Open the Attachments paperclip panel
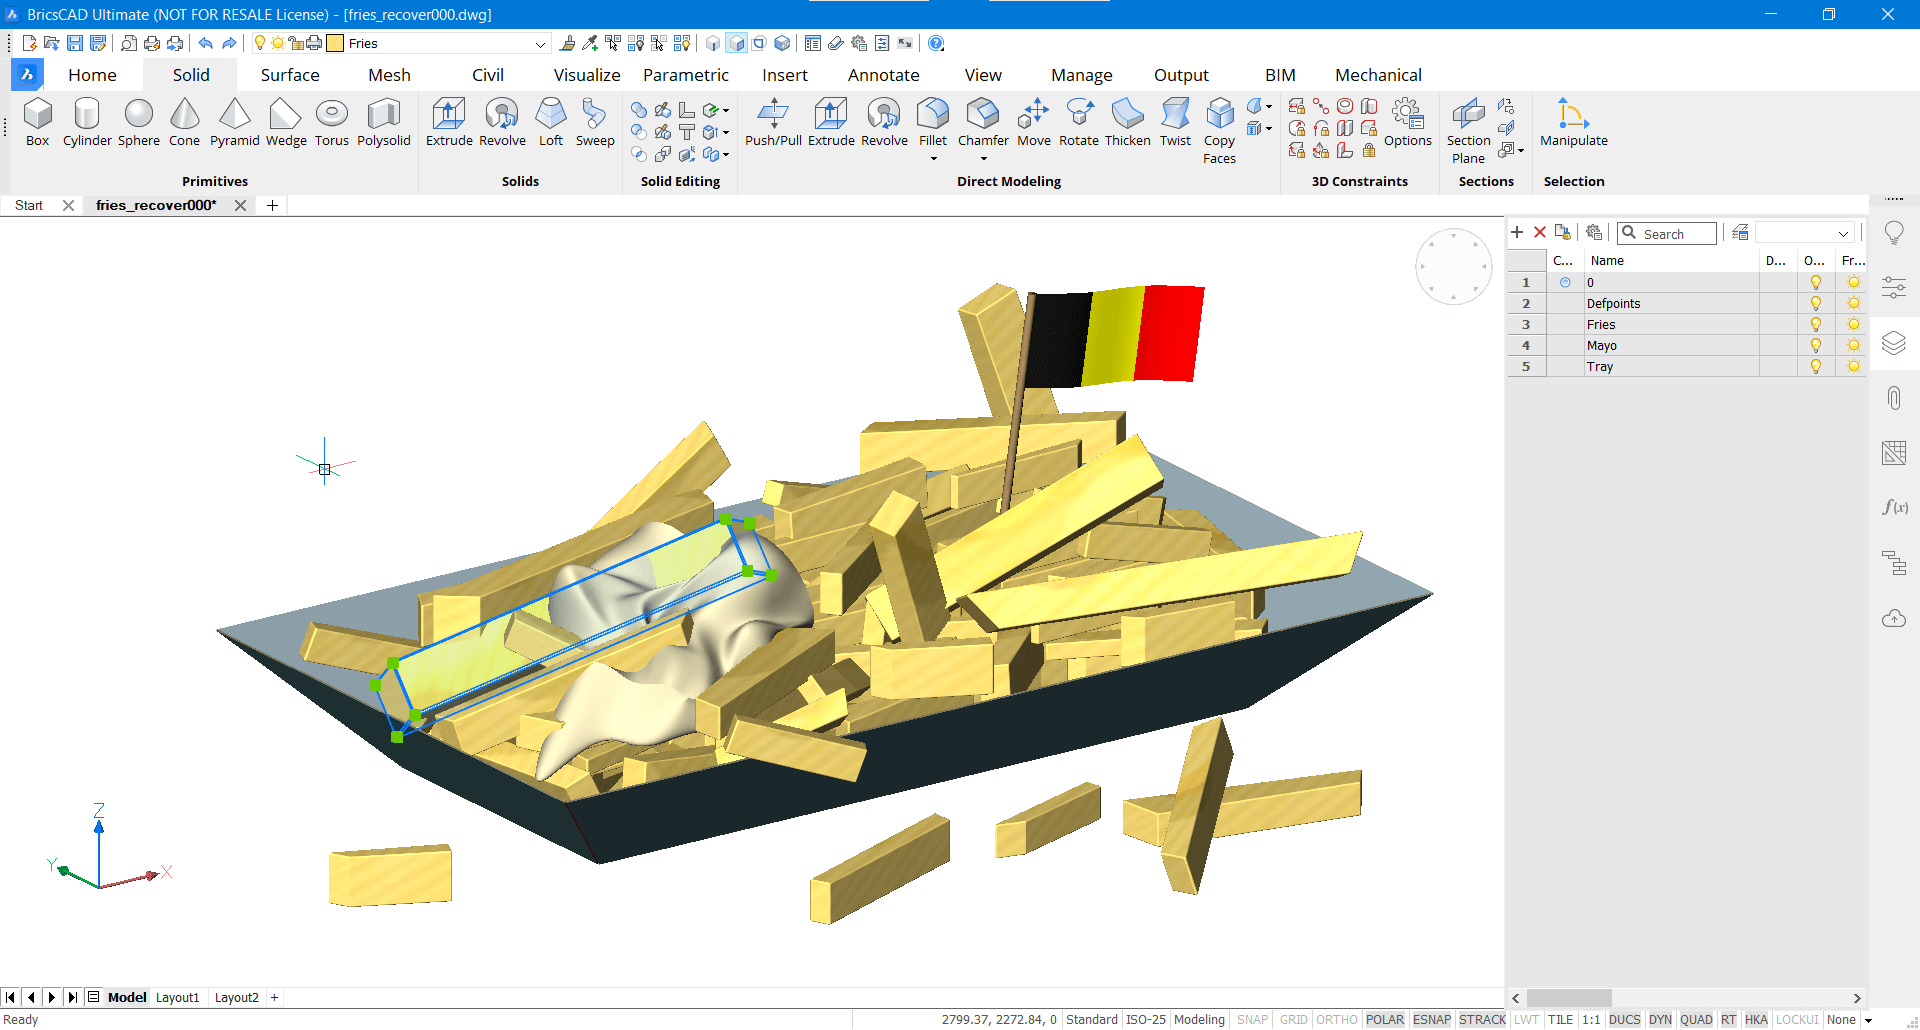The width and height of the screenshot is (1920, 1030). tap(1894, 398)
